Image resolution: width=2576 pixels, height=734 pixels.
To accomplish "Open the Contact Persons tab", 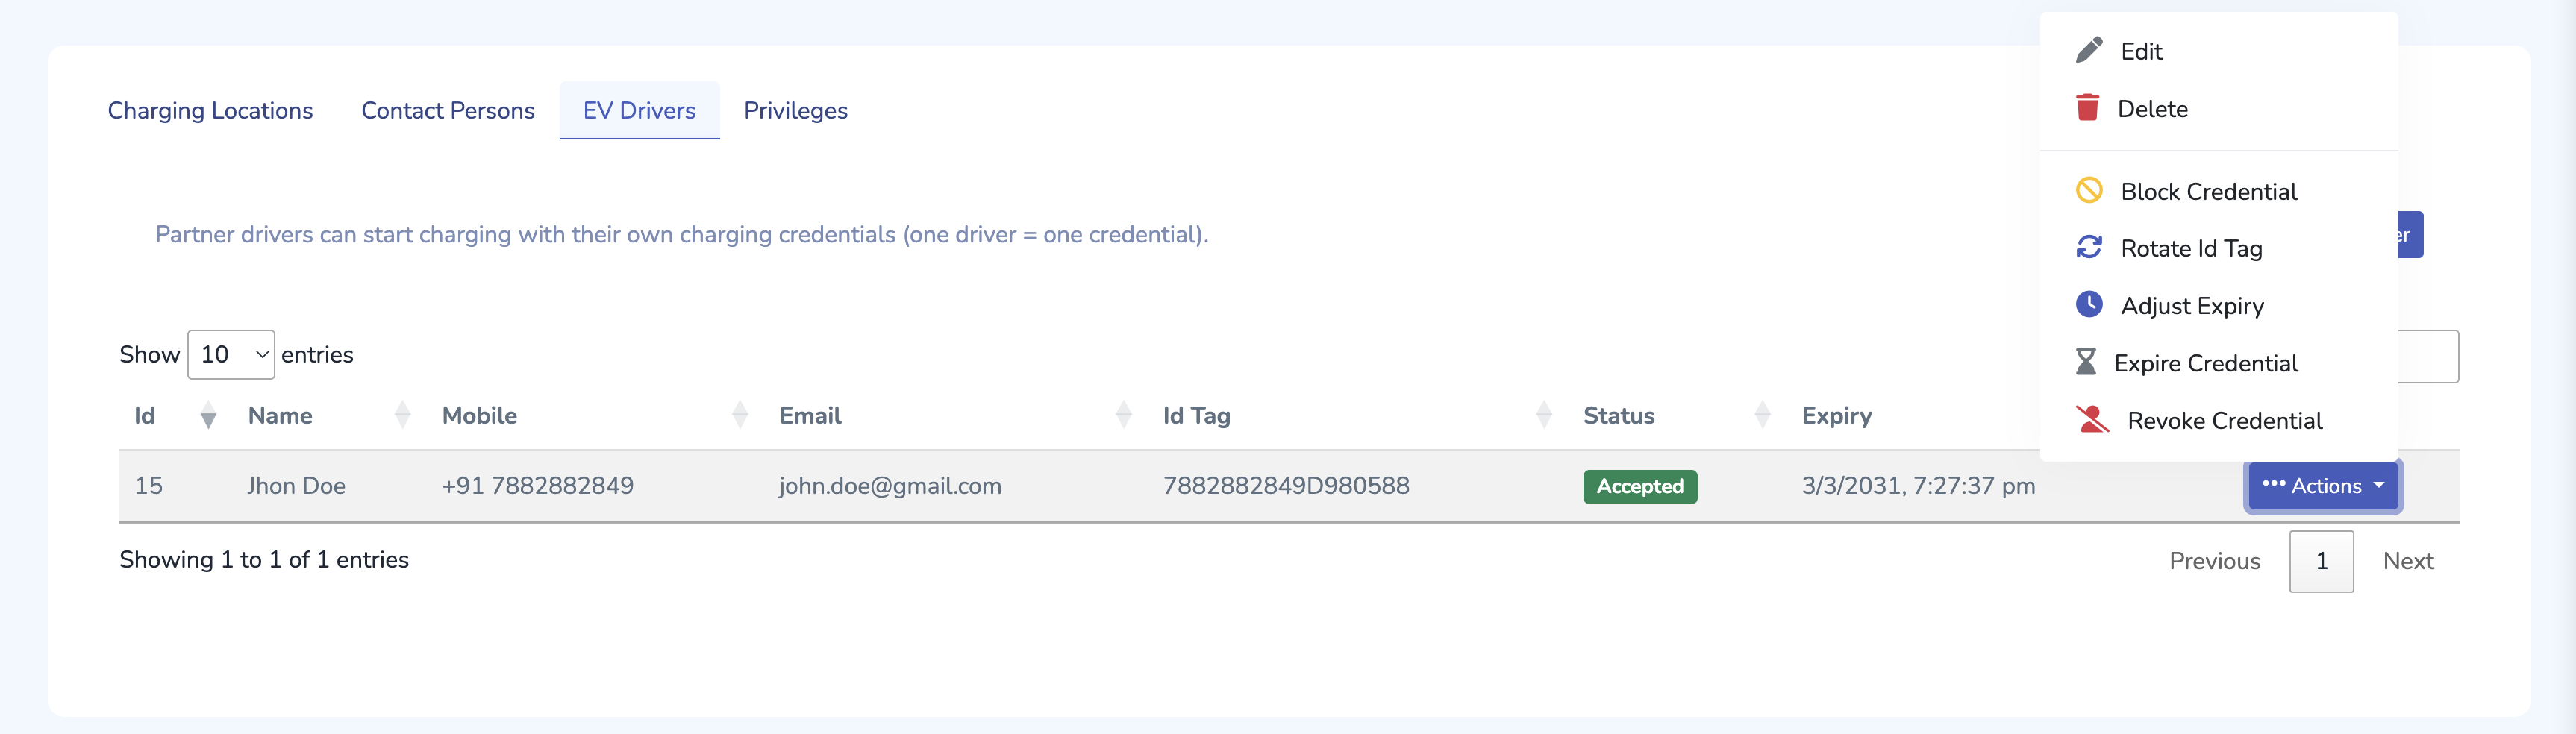I will pyautogui.click(x=447, y=110).
